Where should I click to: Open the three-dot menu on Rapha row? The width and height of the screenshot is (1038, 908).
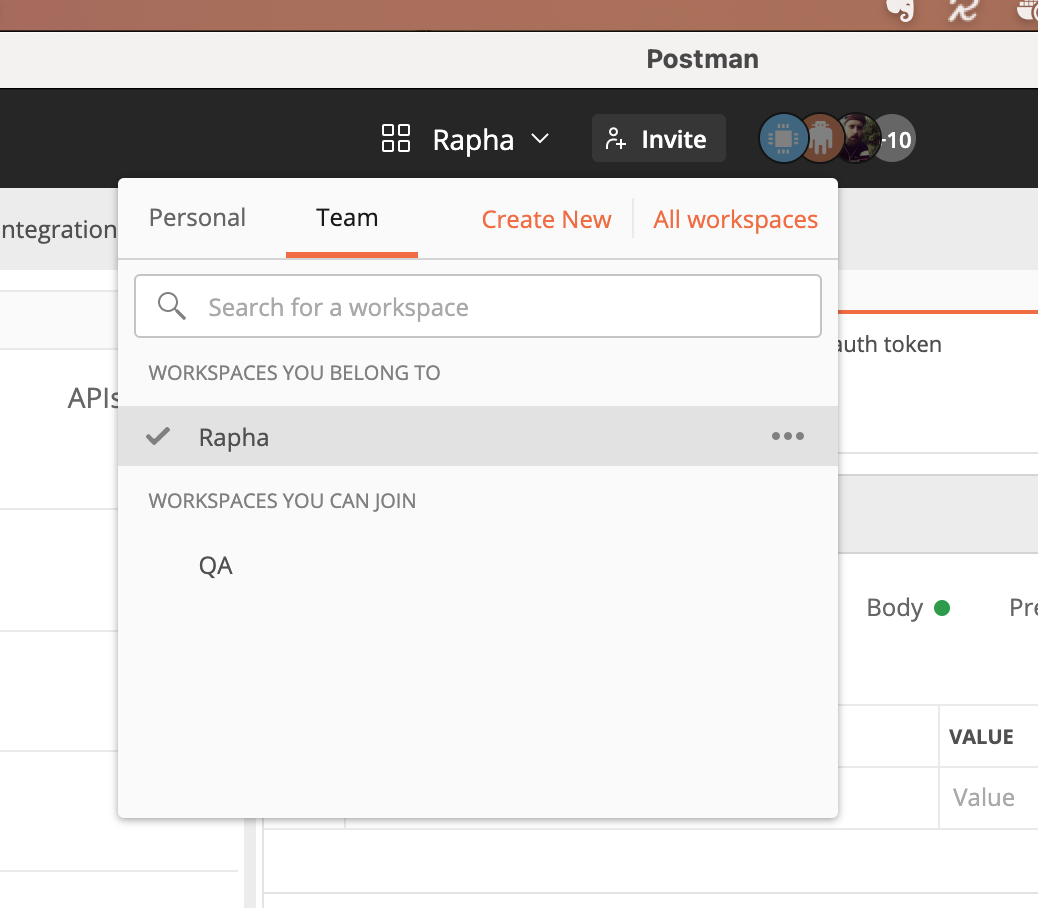pos(787,436)
